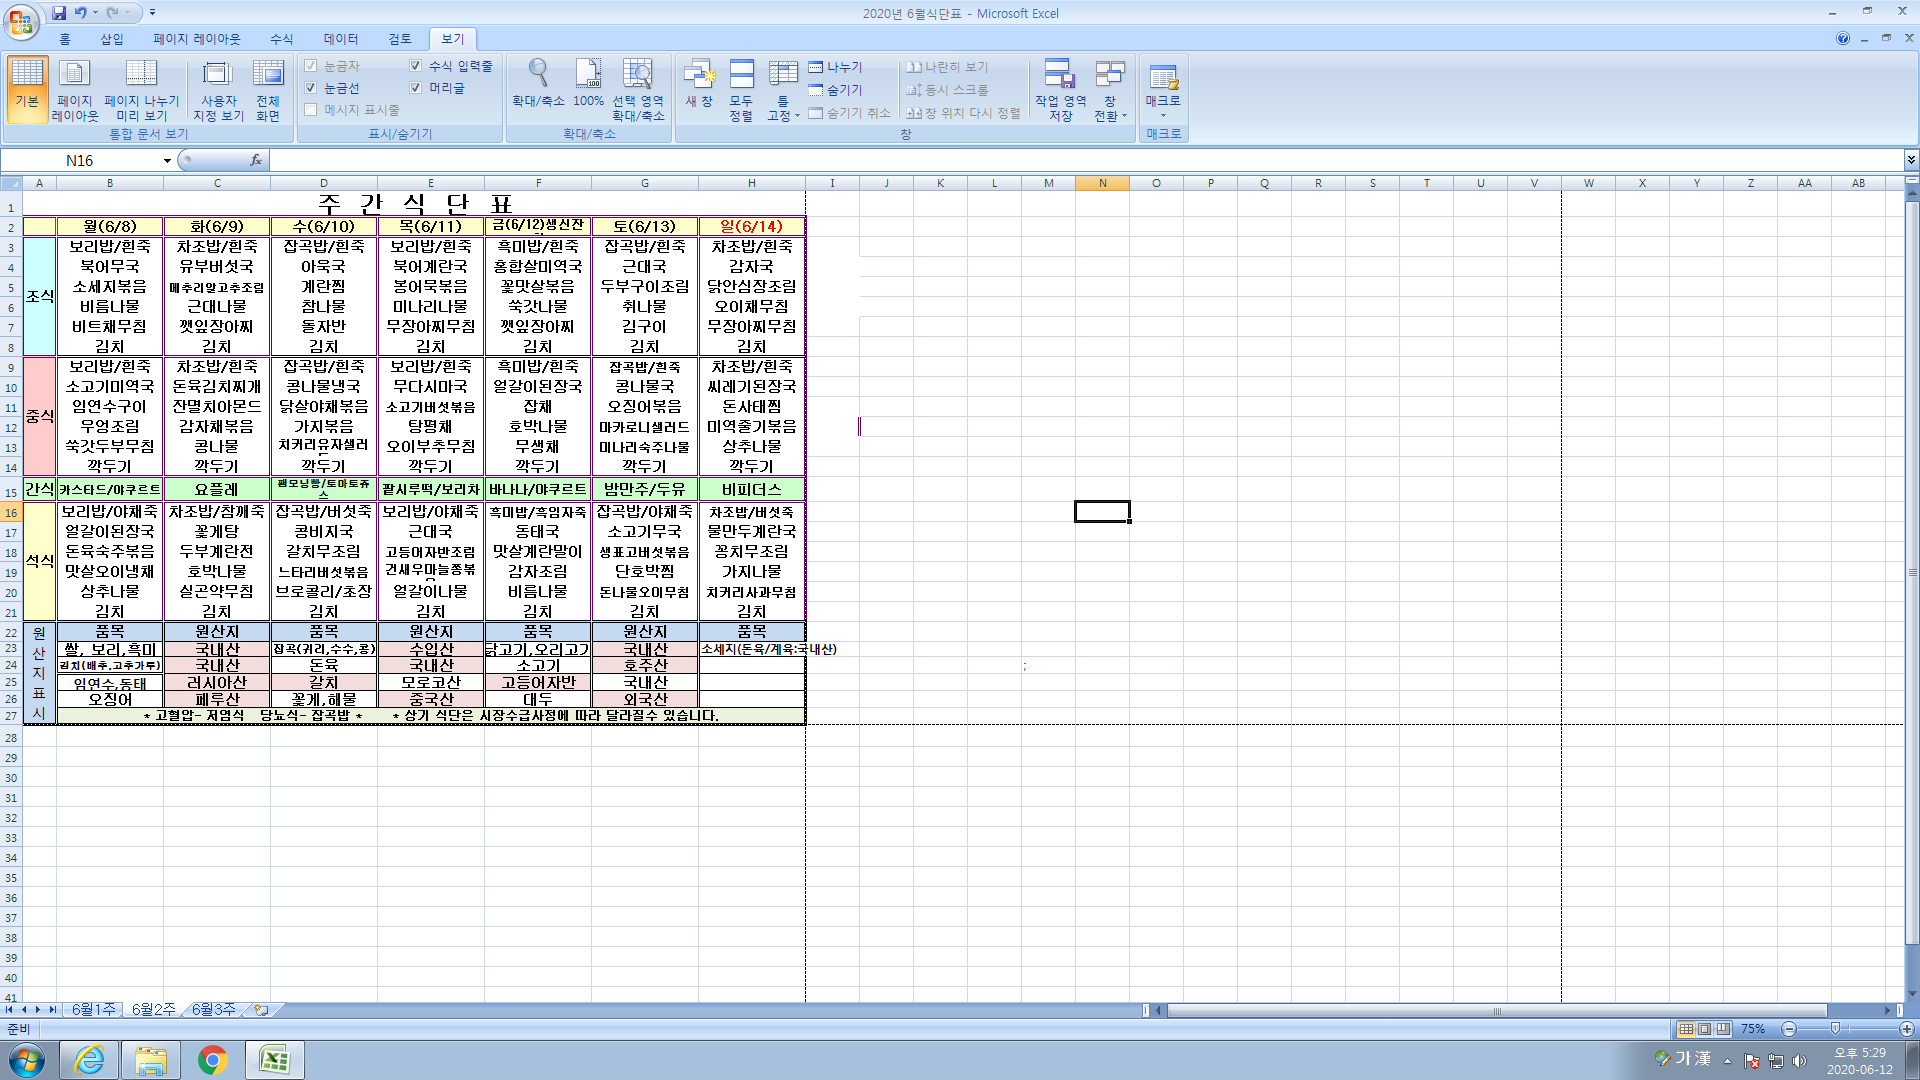Viewport: 1920px width, 1080px height.
Task: Click the 숨기기 button
Action: click(x=836, y=90)
